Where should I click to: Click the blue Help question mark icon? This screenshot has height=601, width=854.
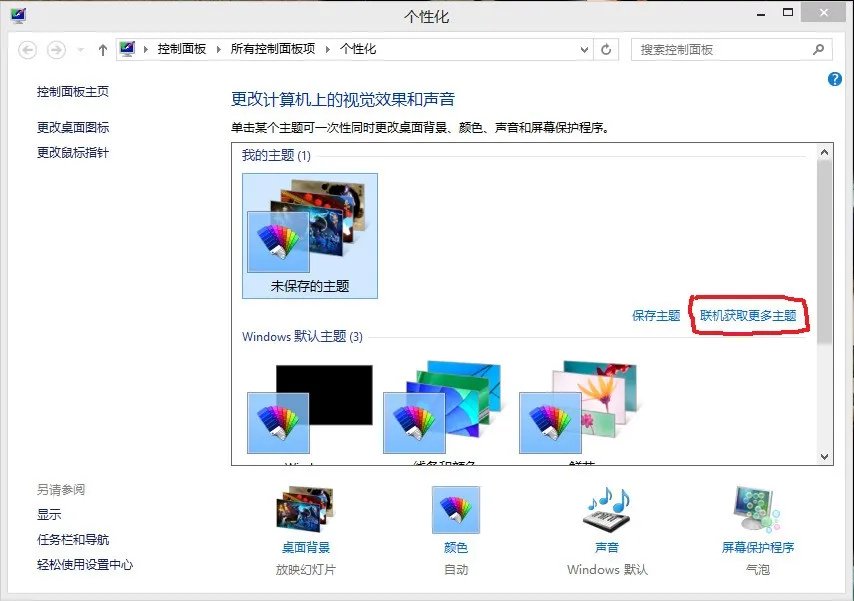(x=835, y=79)
